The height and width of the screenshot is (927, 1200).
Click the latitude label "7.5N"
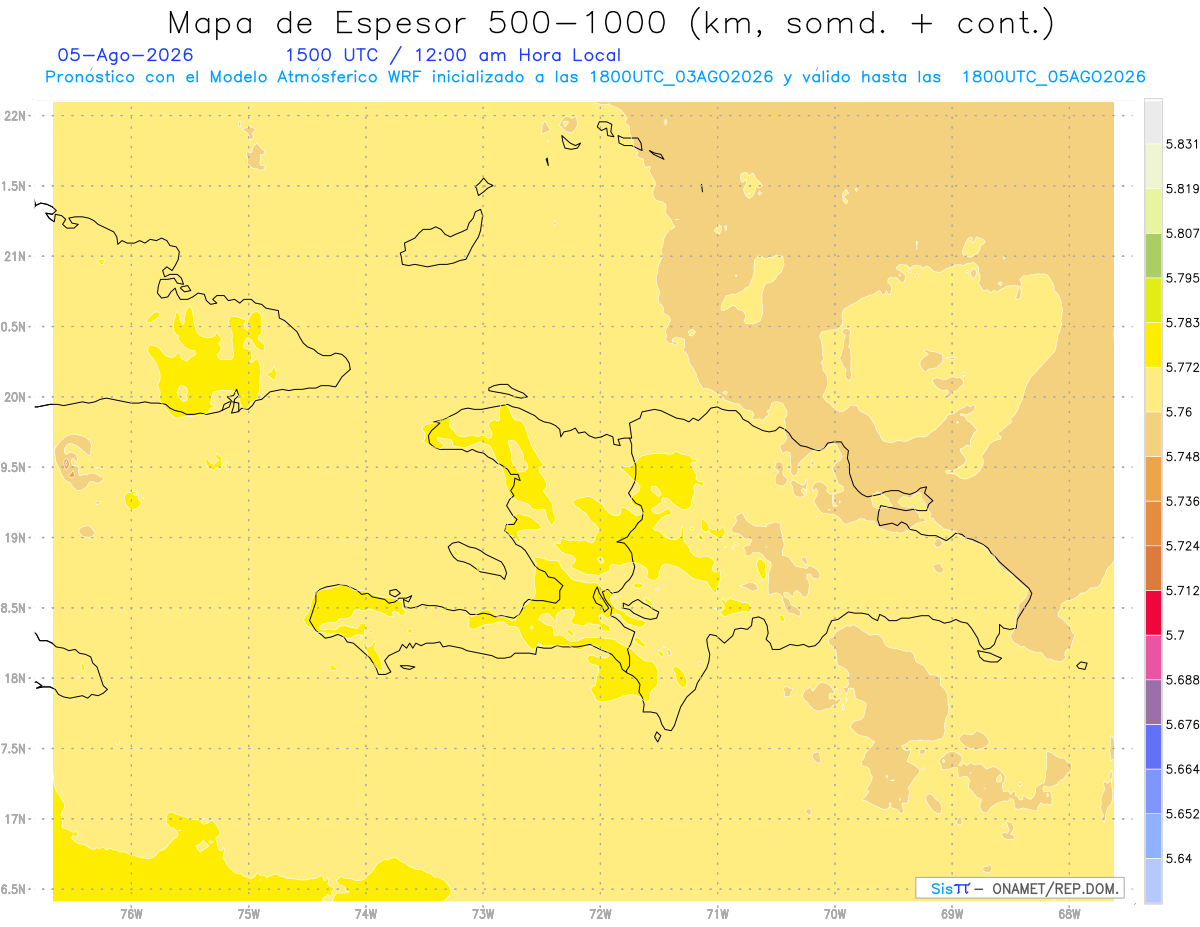pos(14,749)
